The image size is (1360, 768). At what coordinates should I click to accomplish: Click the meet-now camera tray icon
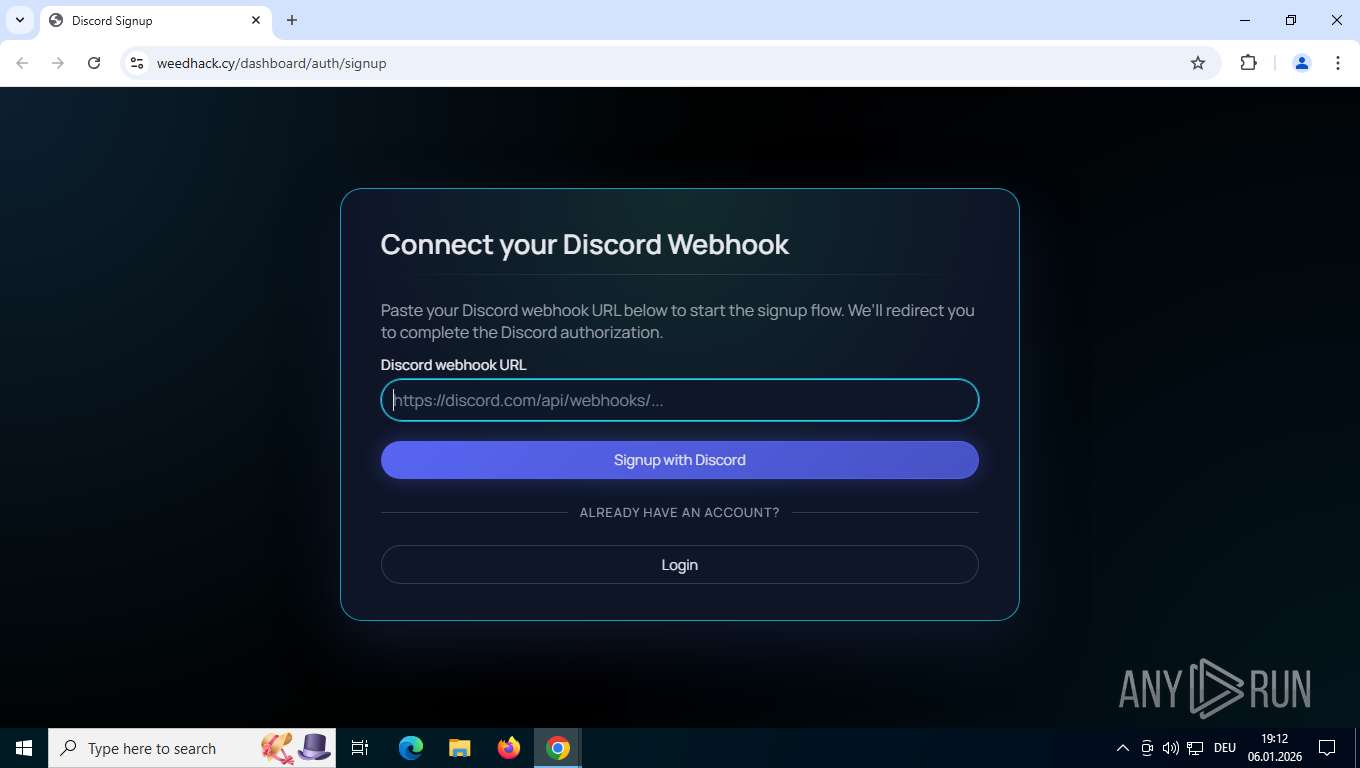pyautogui.click(x=1147, y=748)
